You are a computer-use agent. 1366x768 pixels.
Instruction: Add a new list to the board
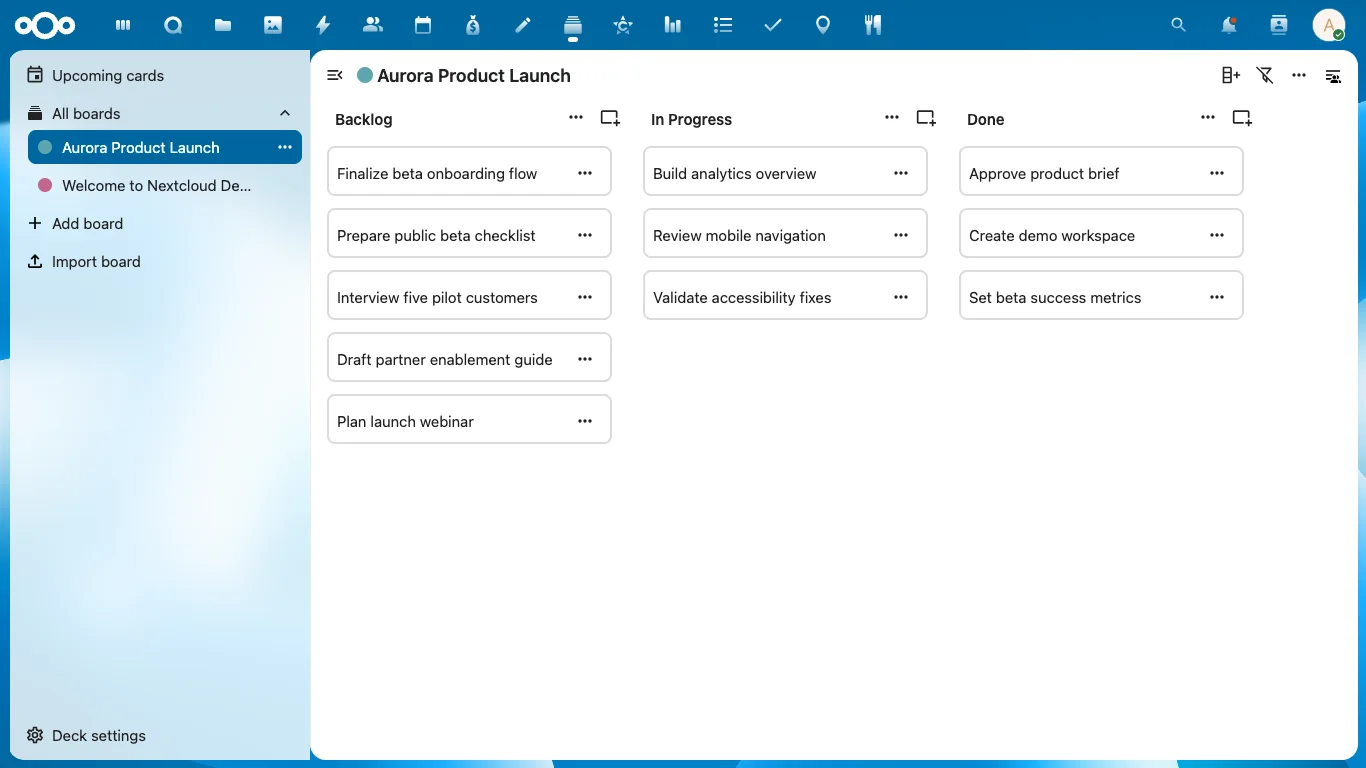(1231, 75)
